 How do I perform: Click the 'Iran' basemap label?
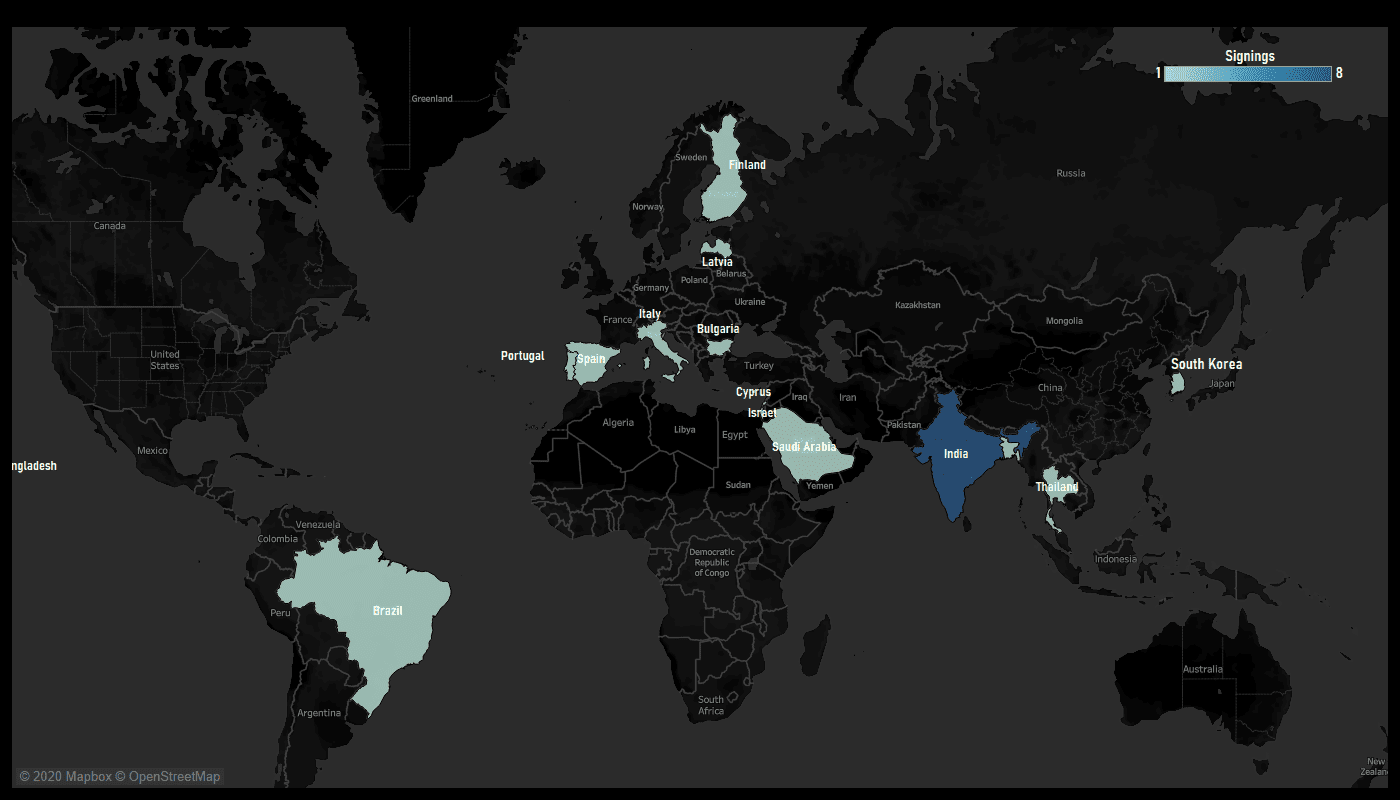(847, 397)
